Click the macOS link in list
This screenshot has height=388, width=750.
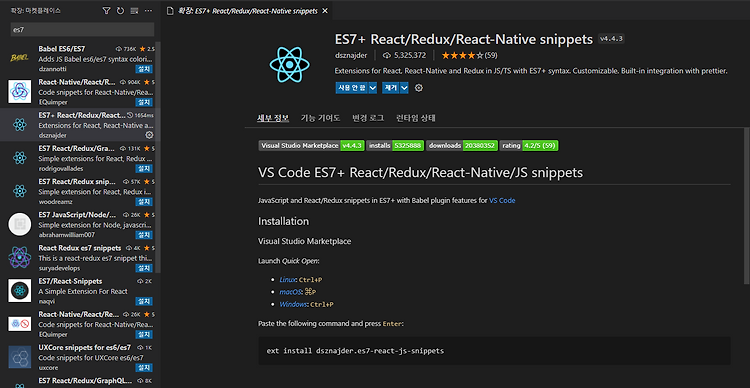(x=291, y=292)
